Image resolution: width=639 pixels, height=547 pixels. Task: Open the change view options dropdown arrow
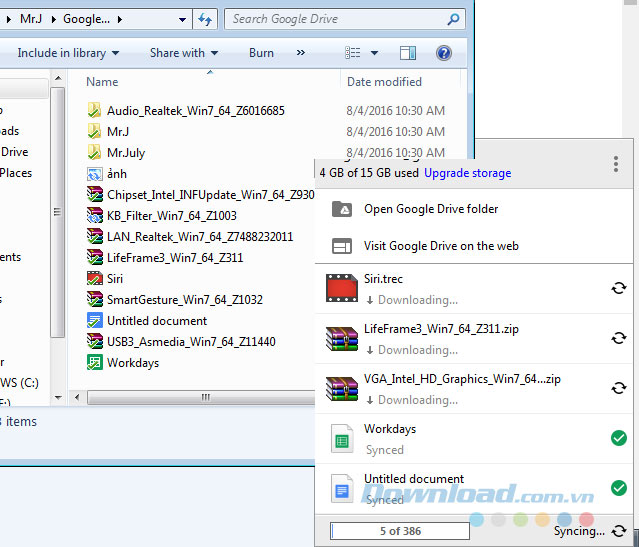(x=375, y=53)
